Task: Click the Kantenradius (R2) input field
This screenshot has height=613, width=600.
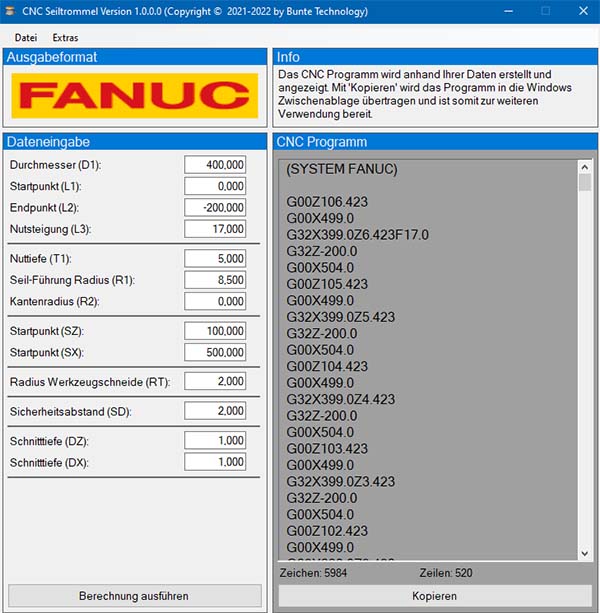Action: click(215, 301)
